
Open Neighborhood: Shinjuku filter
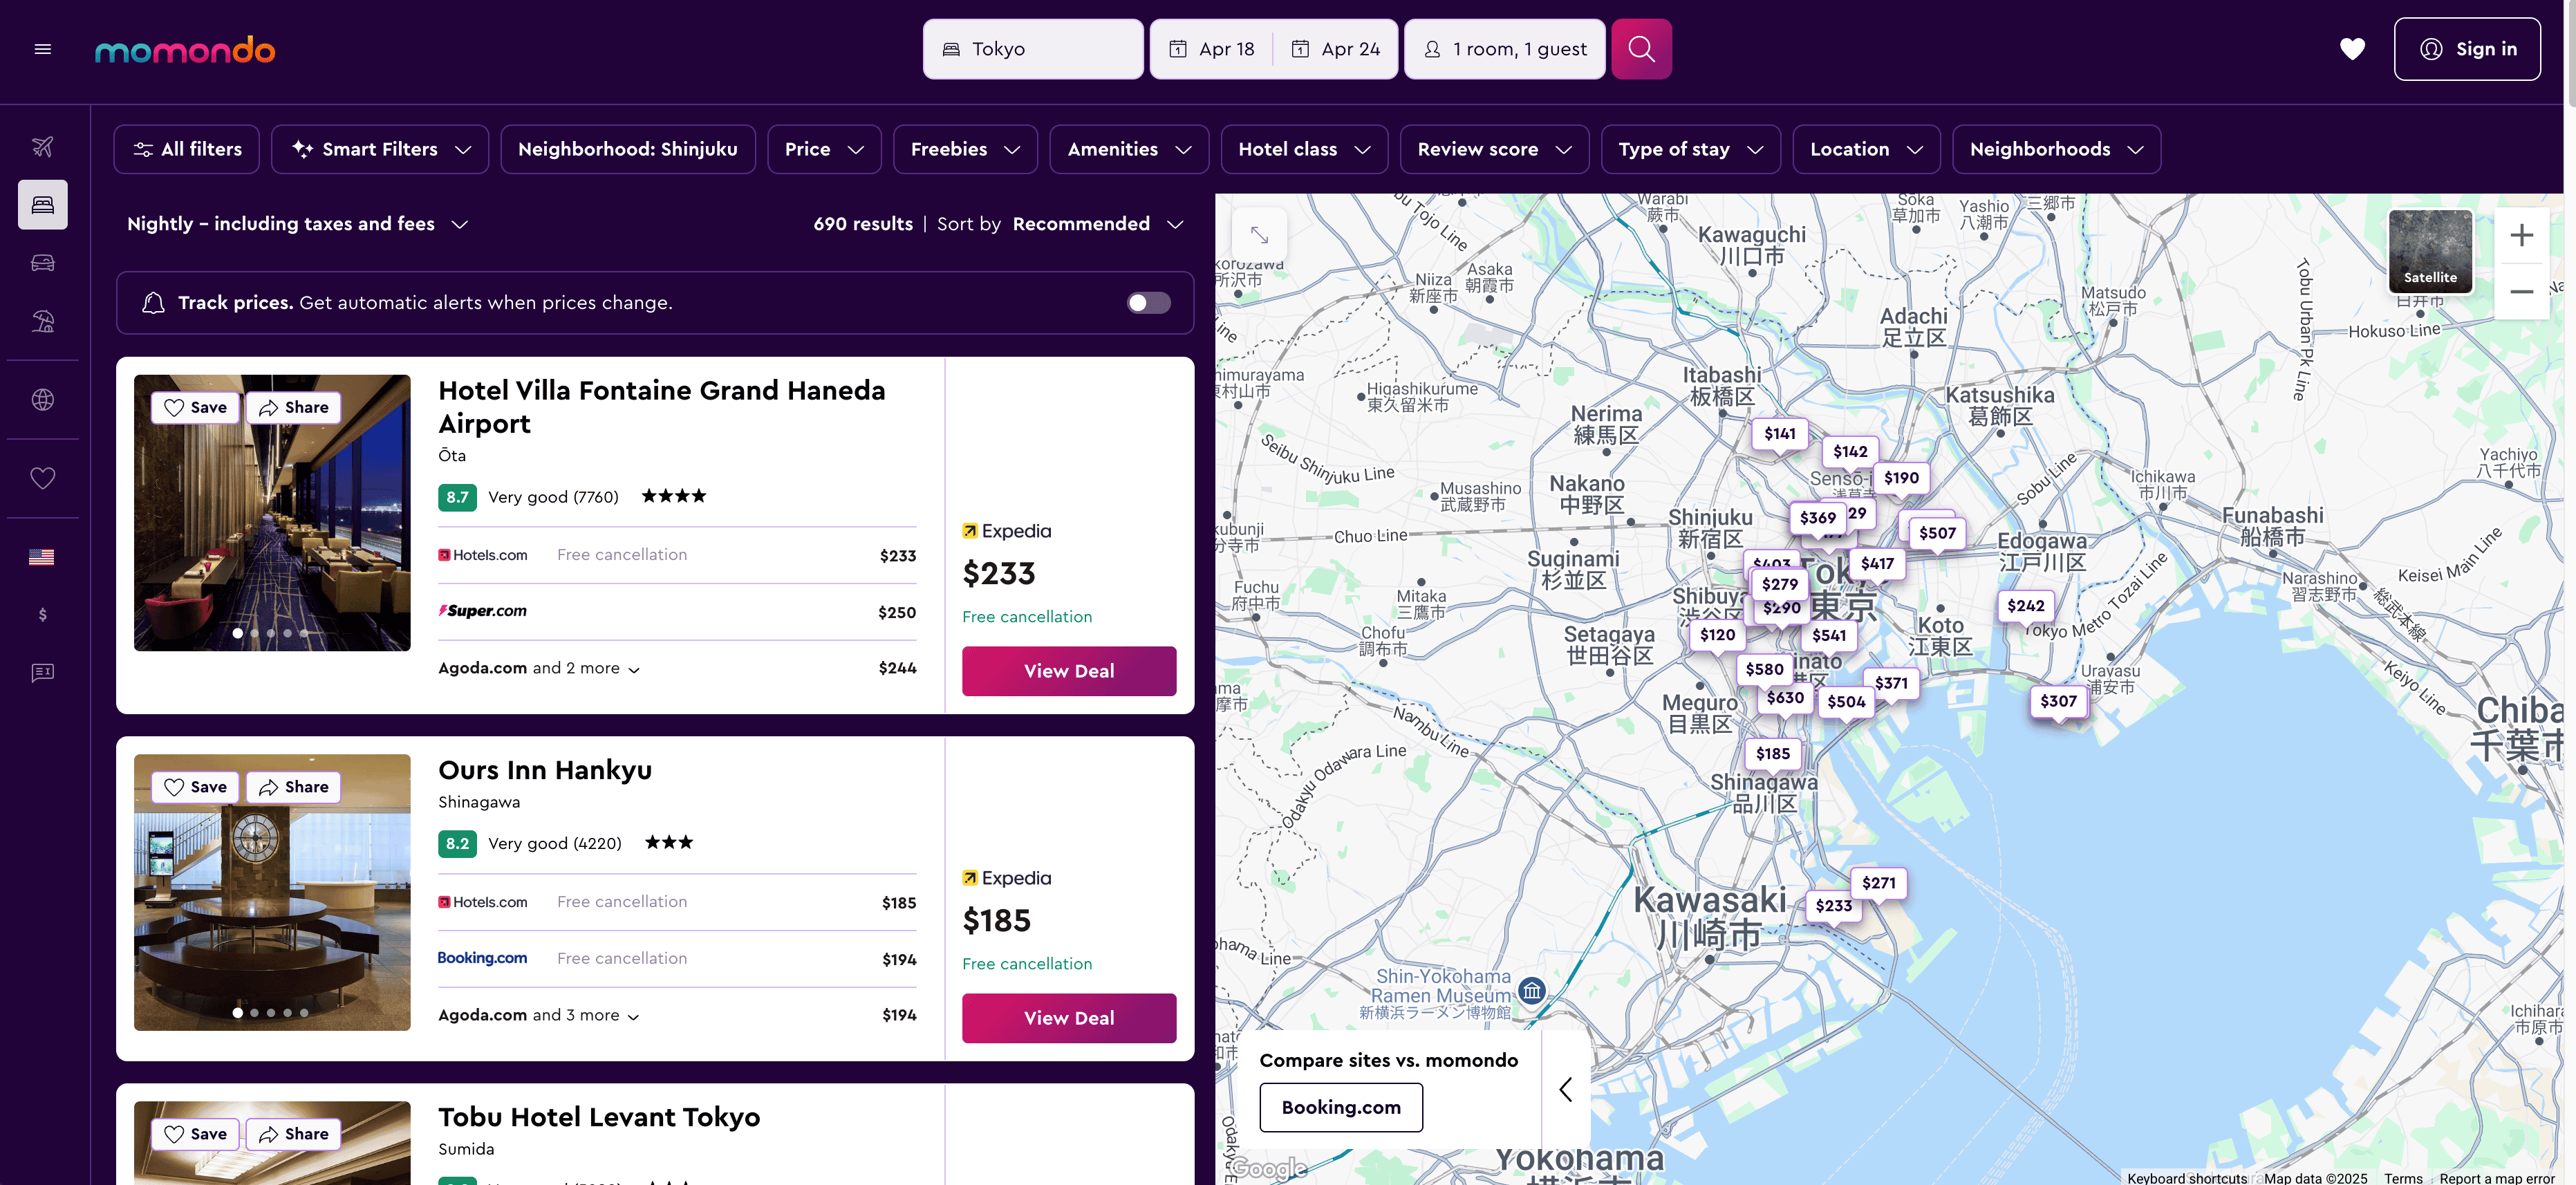click(x=627, y=149)
